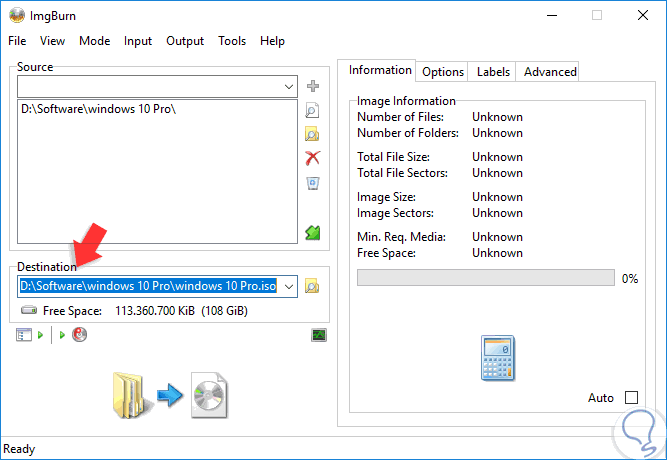This screenshot has width=667, height=460.
Task: Click the red disc output mode icon
Action: point(79,334)
